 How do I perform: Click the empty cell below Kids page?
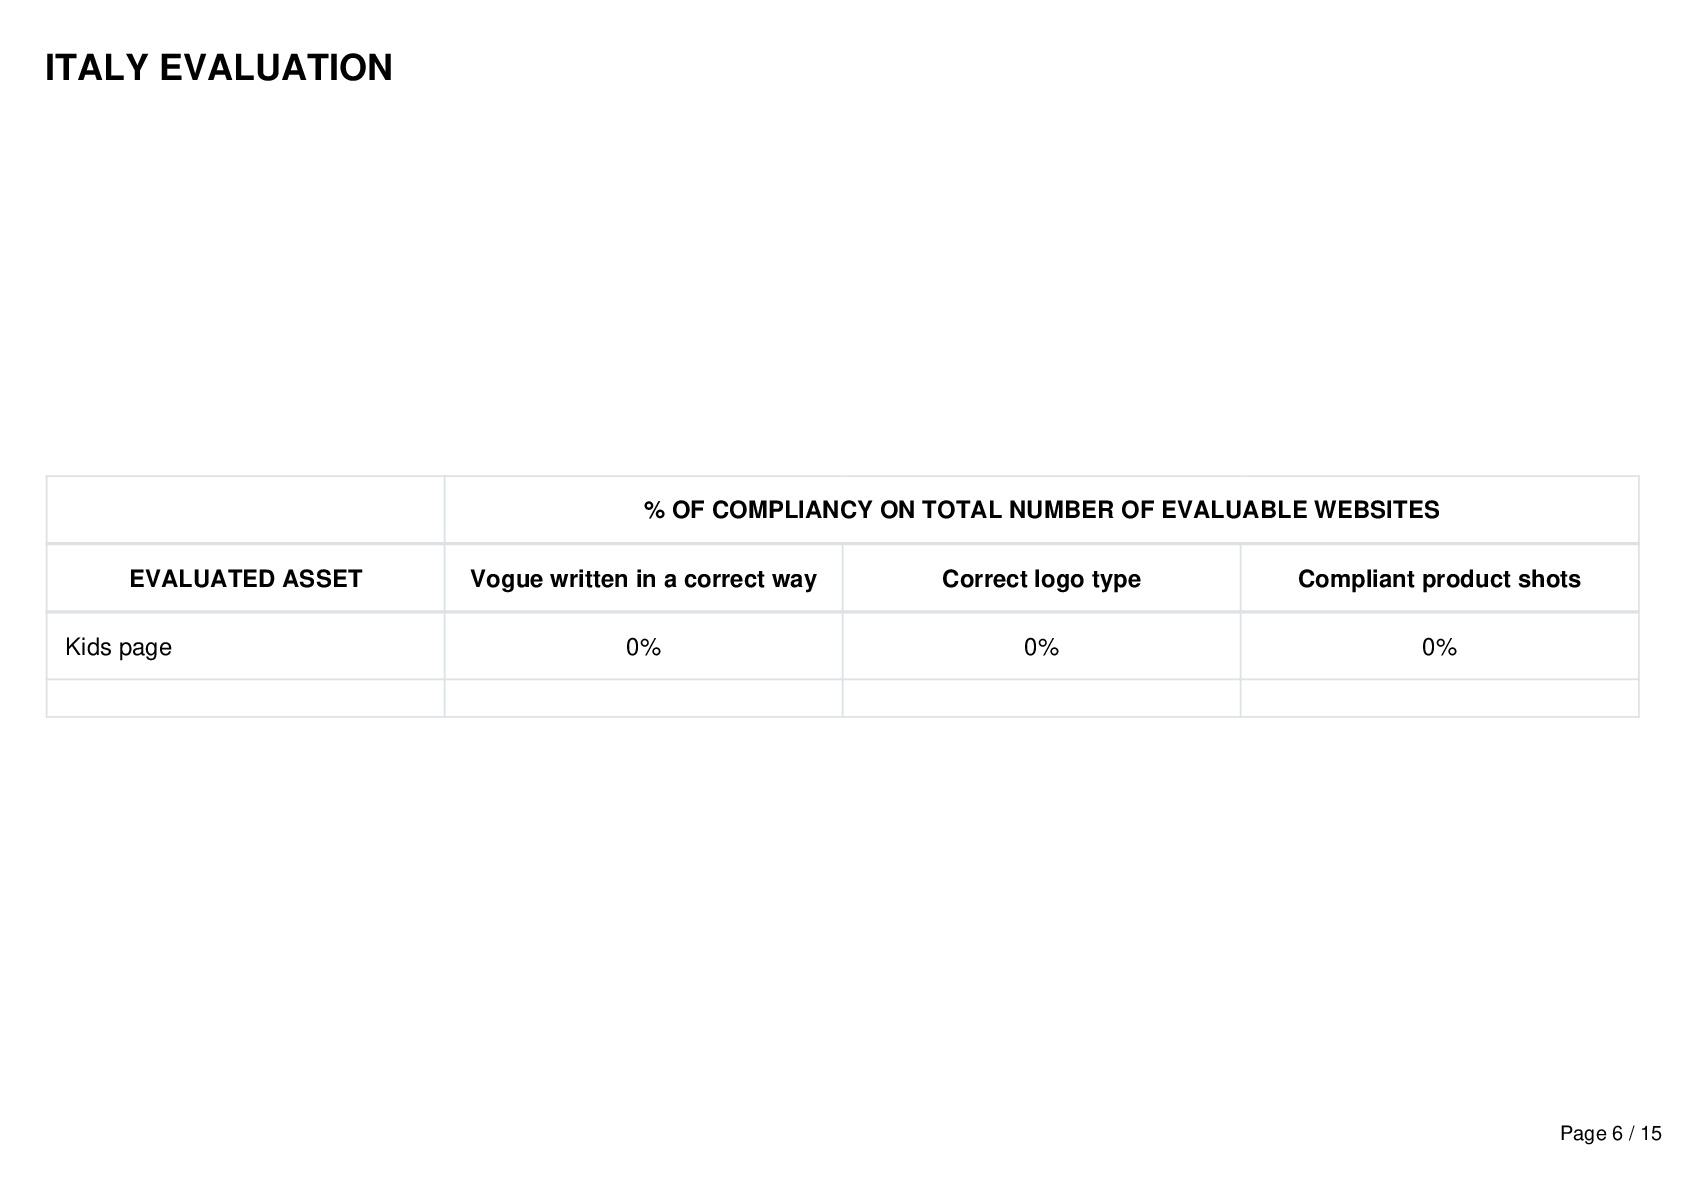click(246, 698)
